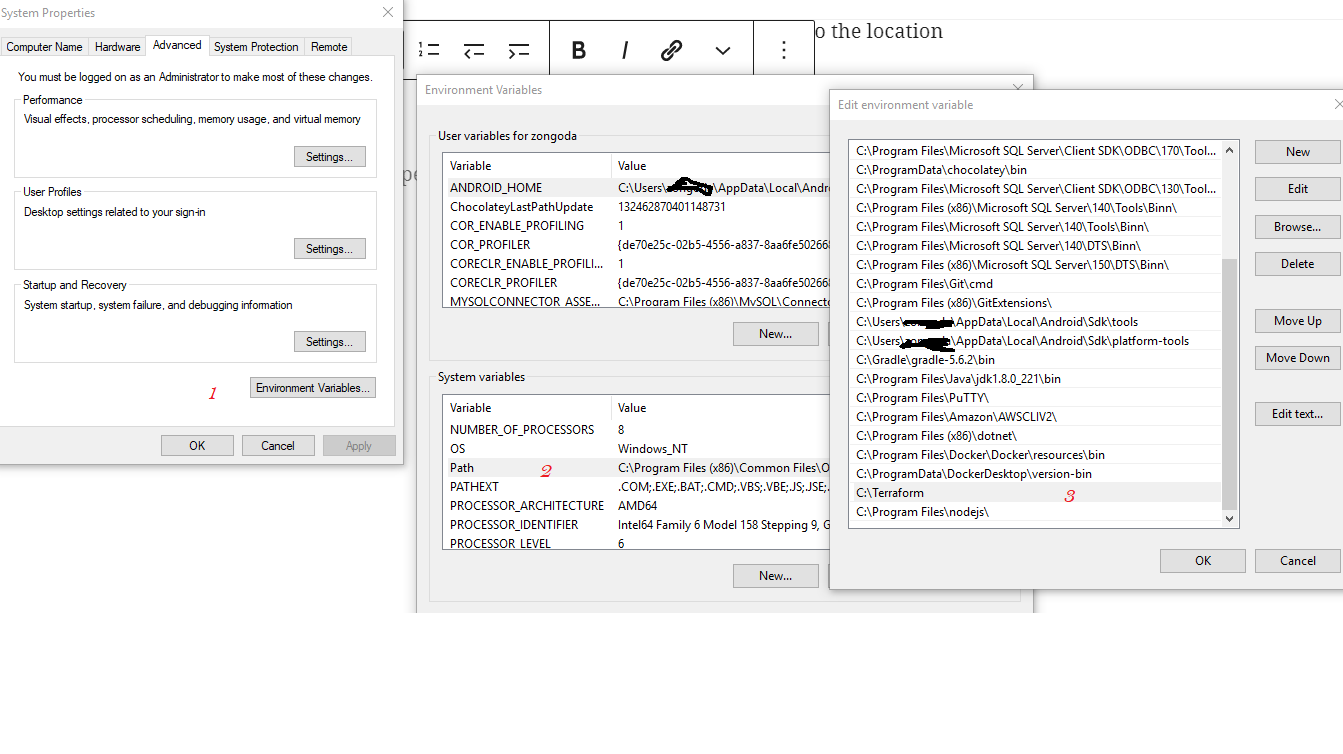Click Move Up in Edit environment variable
Viewport: 1343px width, 754px height.
pos(1297,321)
